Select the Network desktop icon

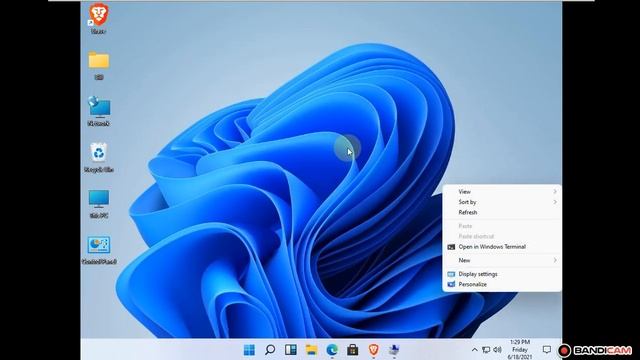pos(98,111)
